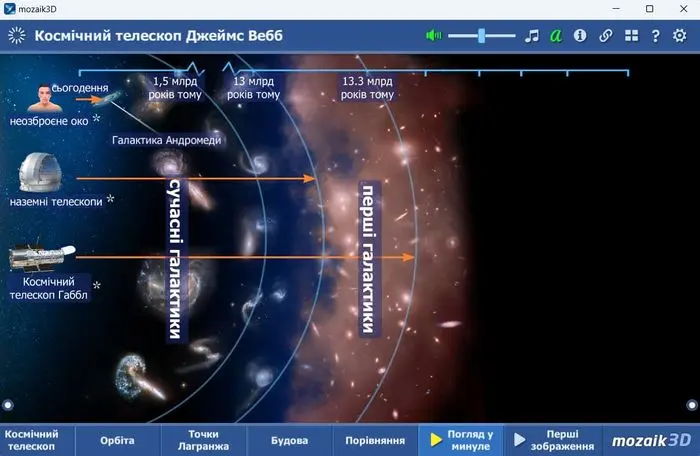700x456 pixels.
Task: Click the неозброєне око label
Action: 49,121
